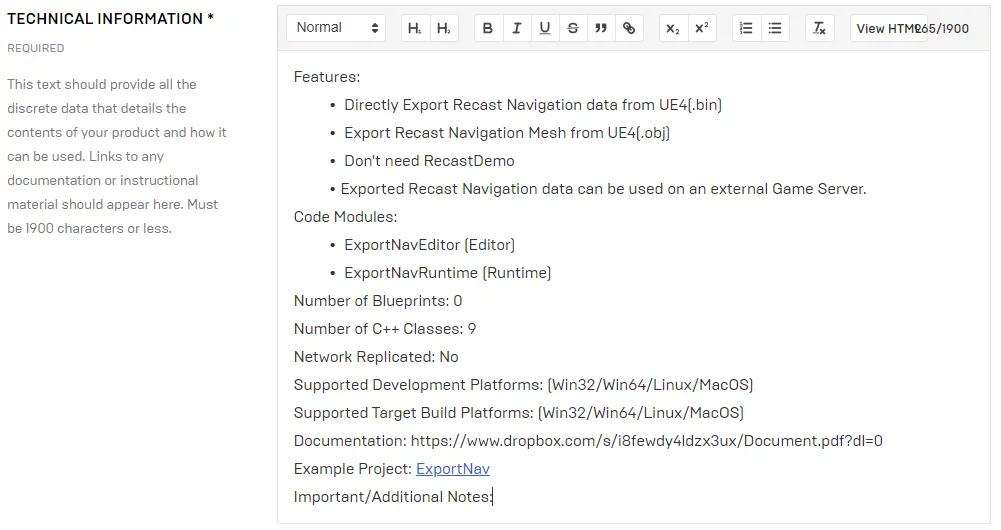The height and width of the screenshot is (530, 1001).
Task: Toggle underline formatting
Action: 544,29
